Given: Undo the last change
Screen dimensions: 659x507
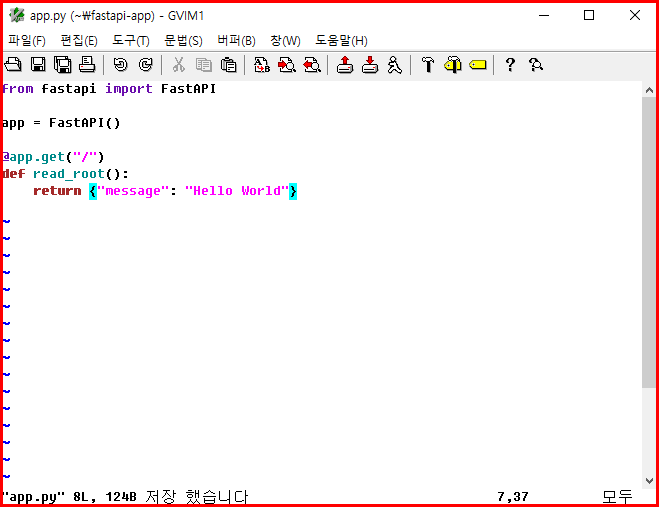Looking at the screenshot, I should [x=121, y=65].
